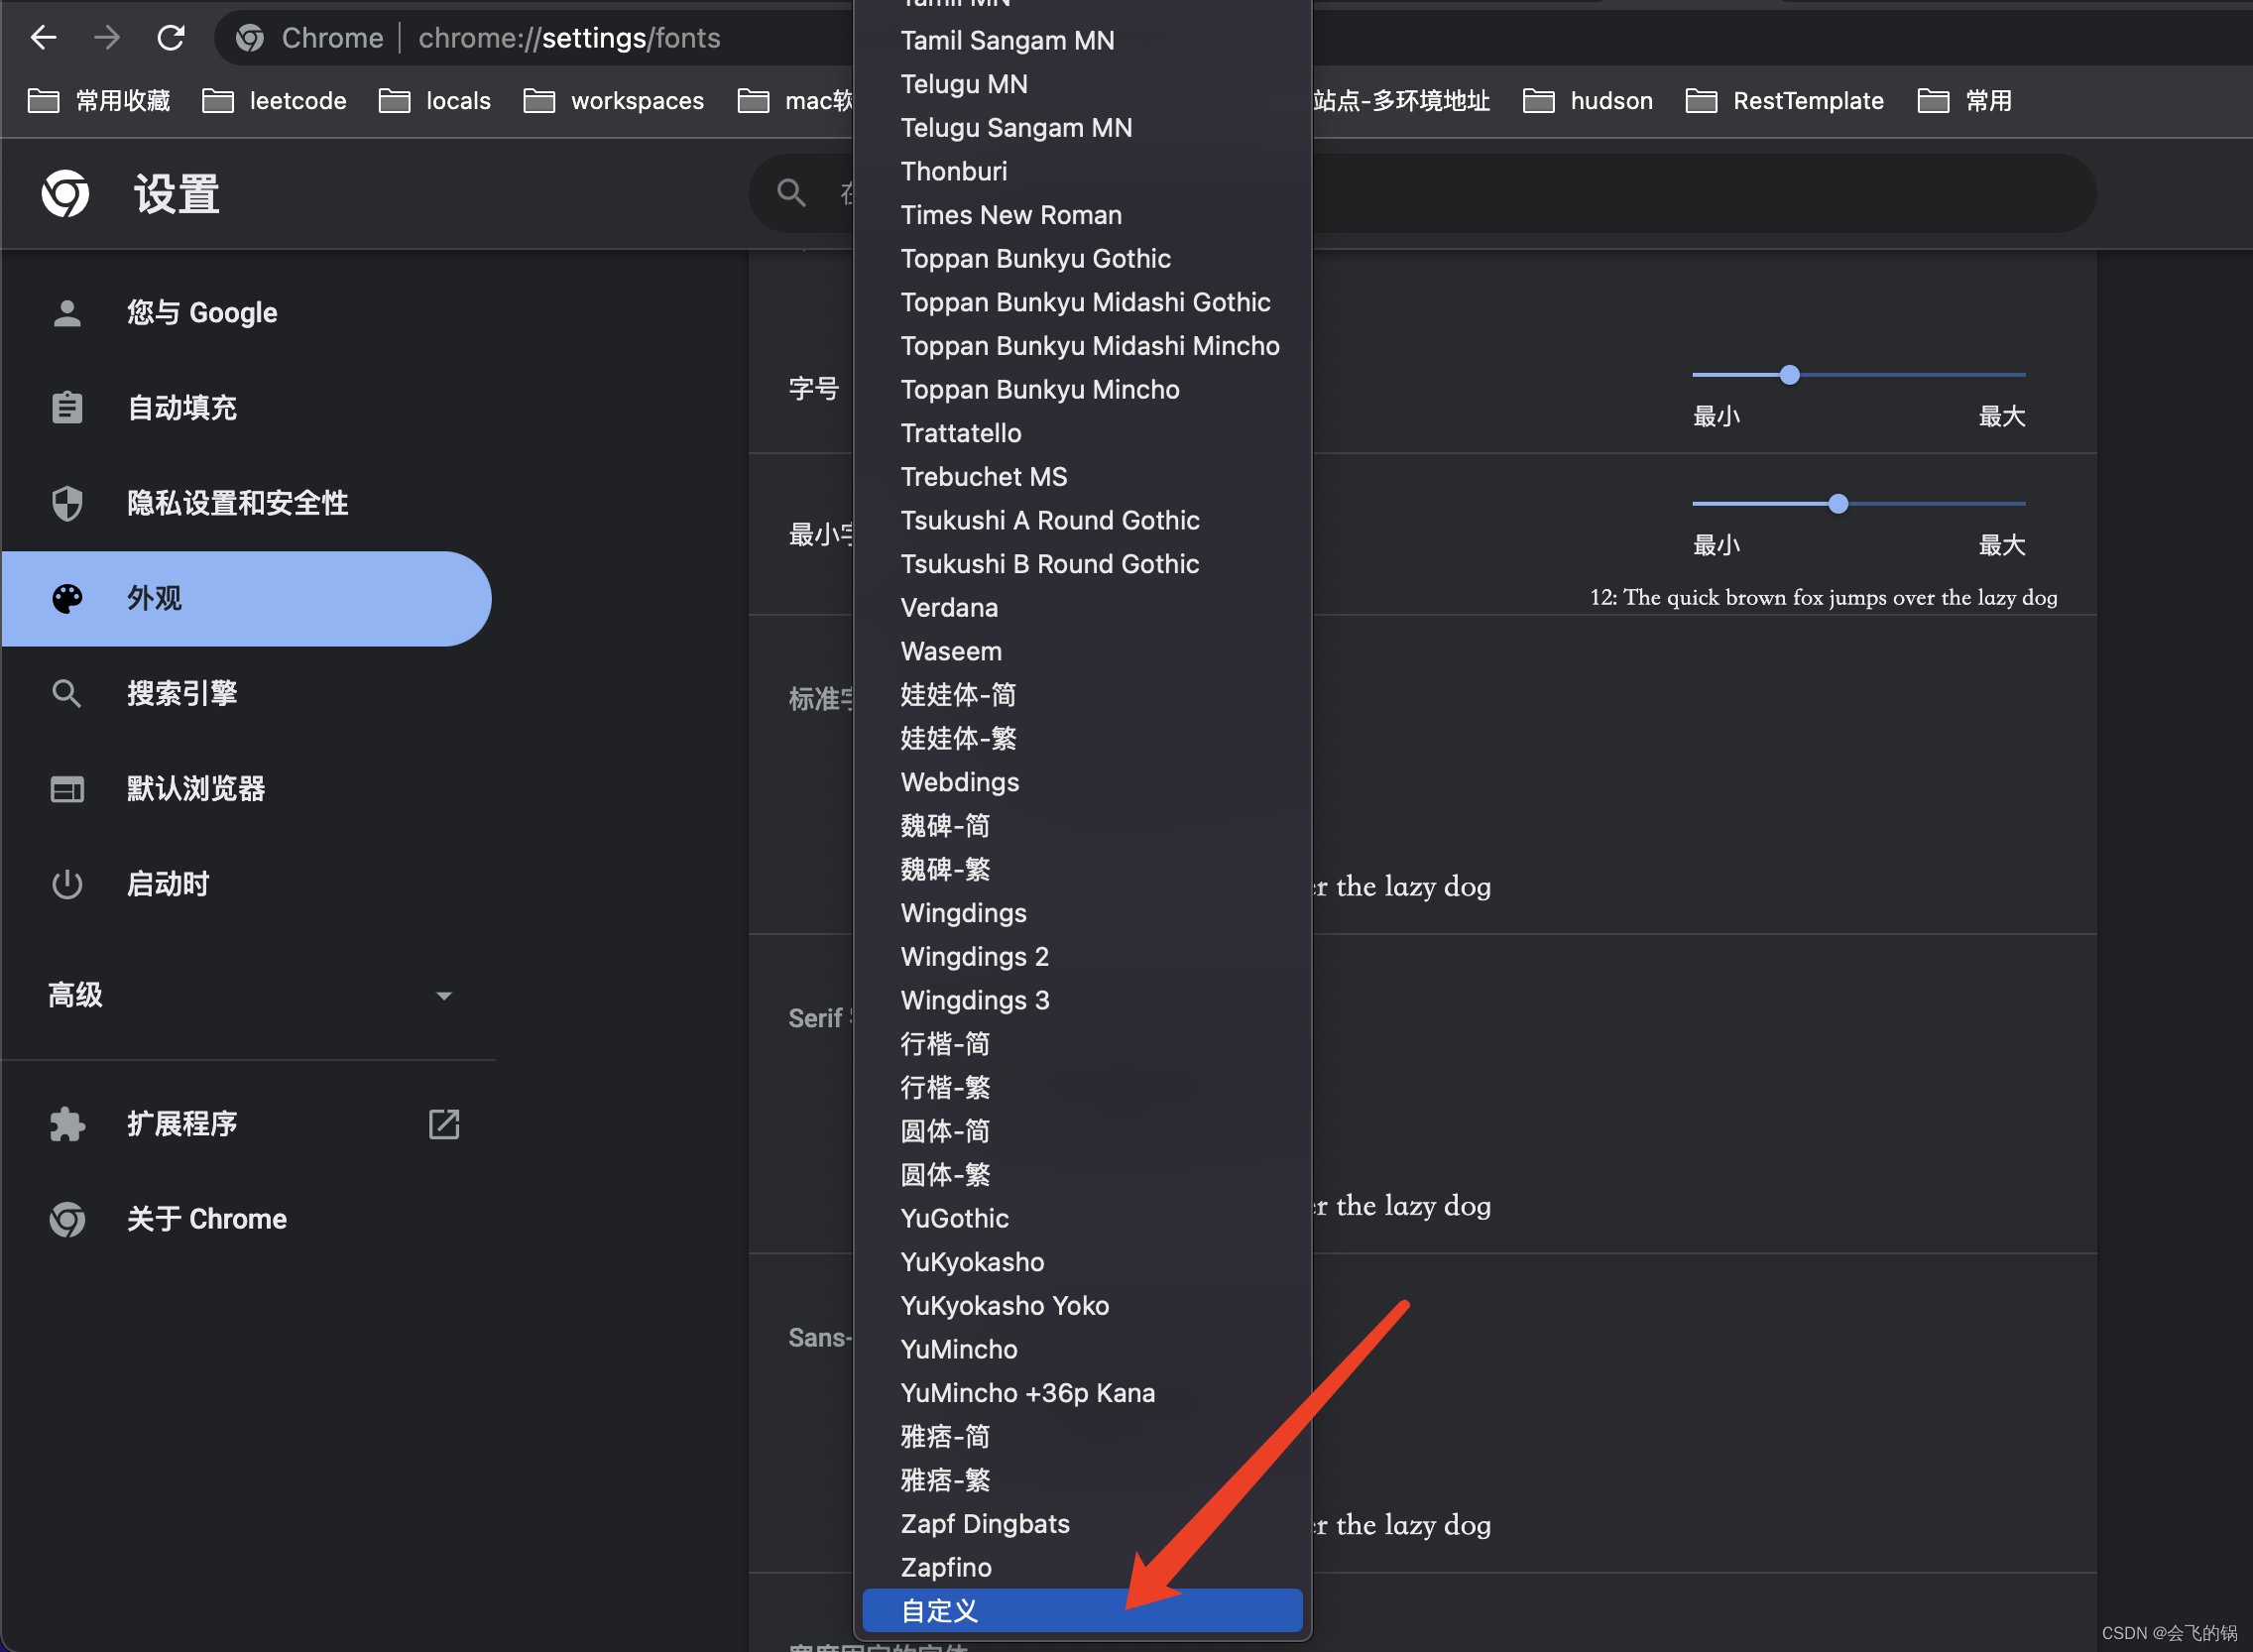This screenshot has width=2253, height=1652.
Task: Reload the settings page
Action: click(171, 38)
